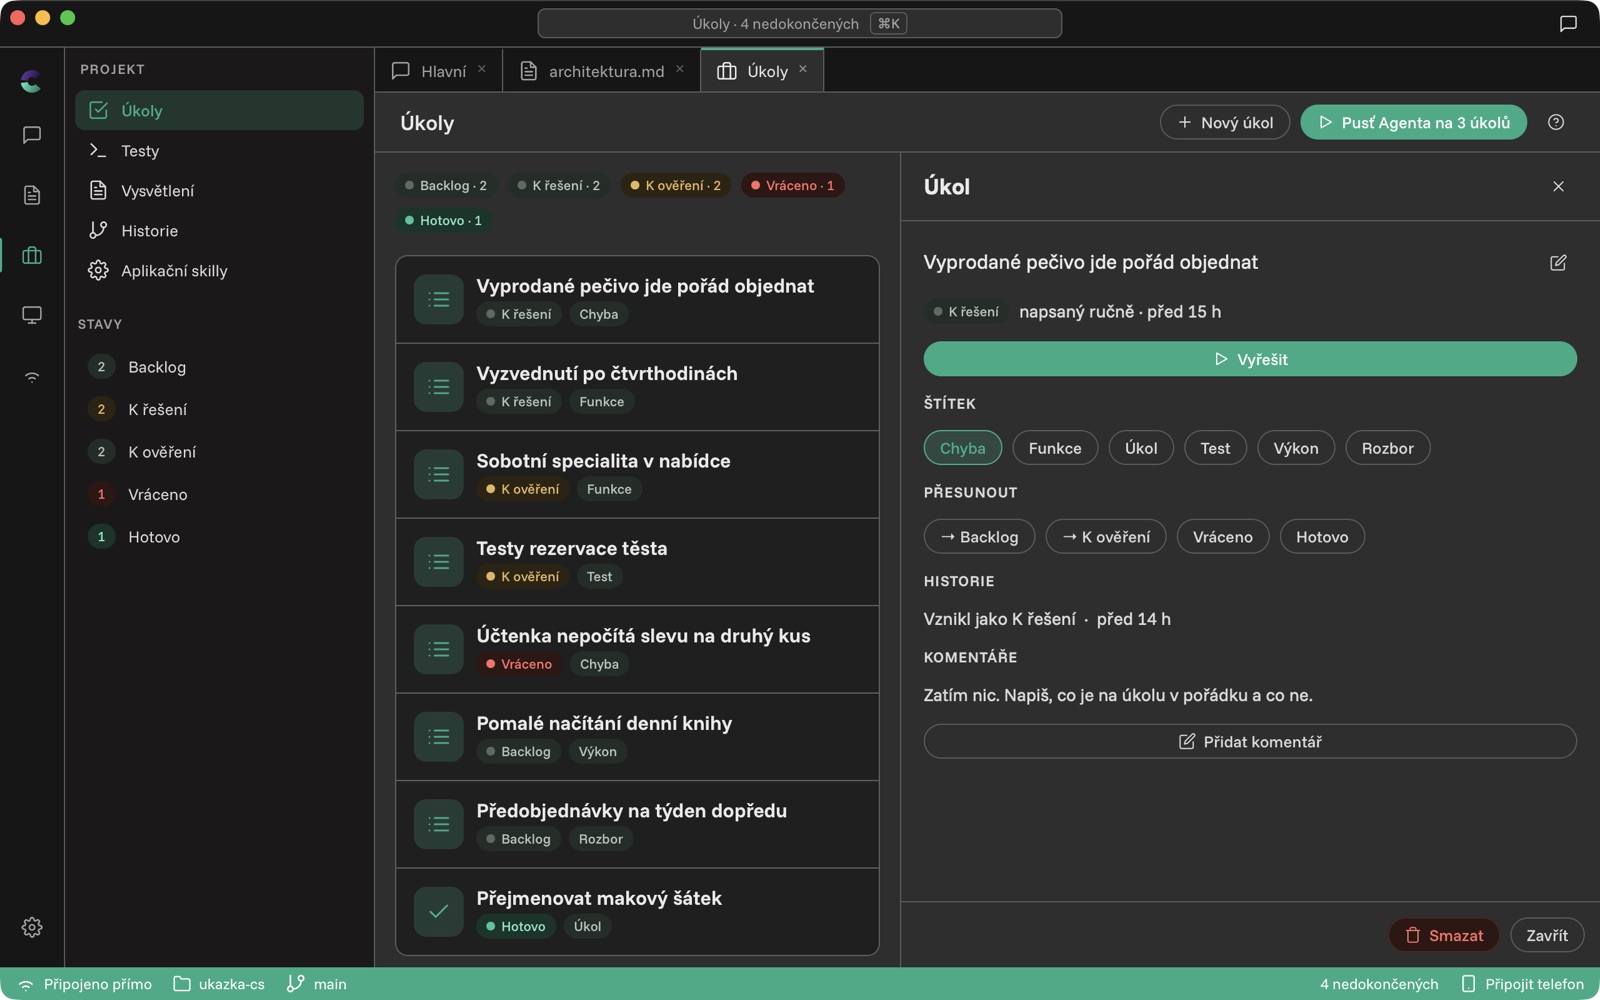Open chat panel icon in title bar
Image resolution: width=1600 pixels, height=1000 pixels.
click(1568, 23)
